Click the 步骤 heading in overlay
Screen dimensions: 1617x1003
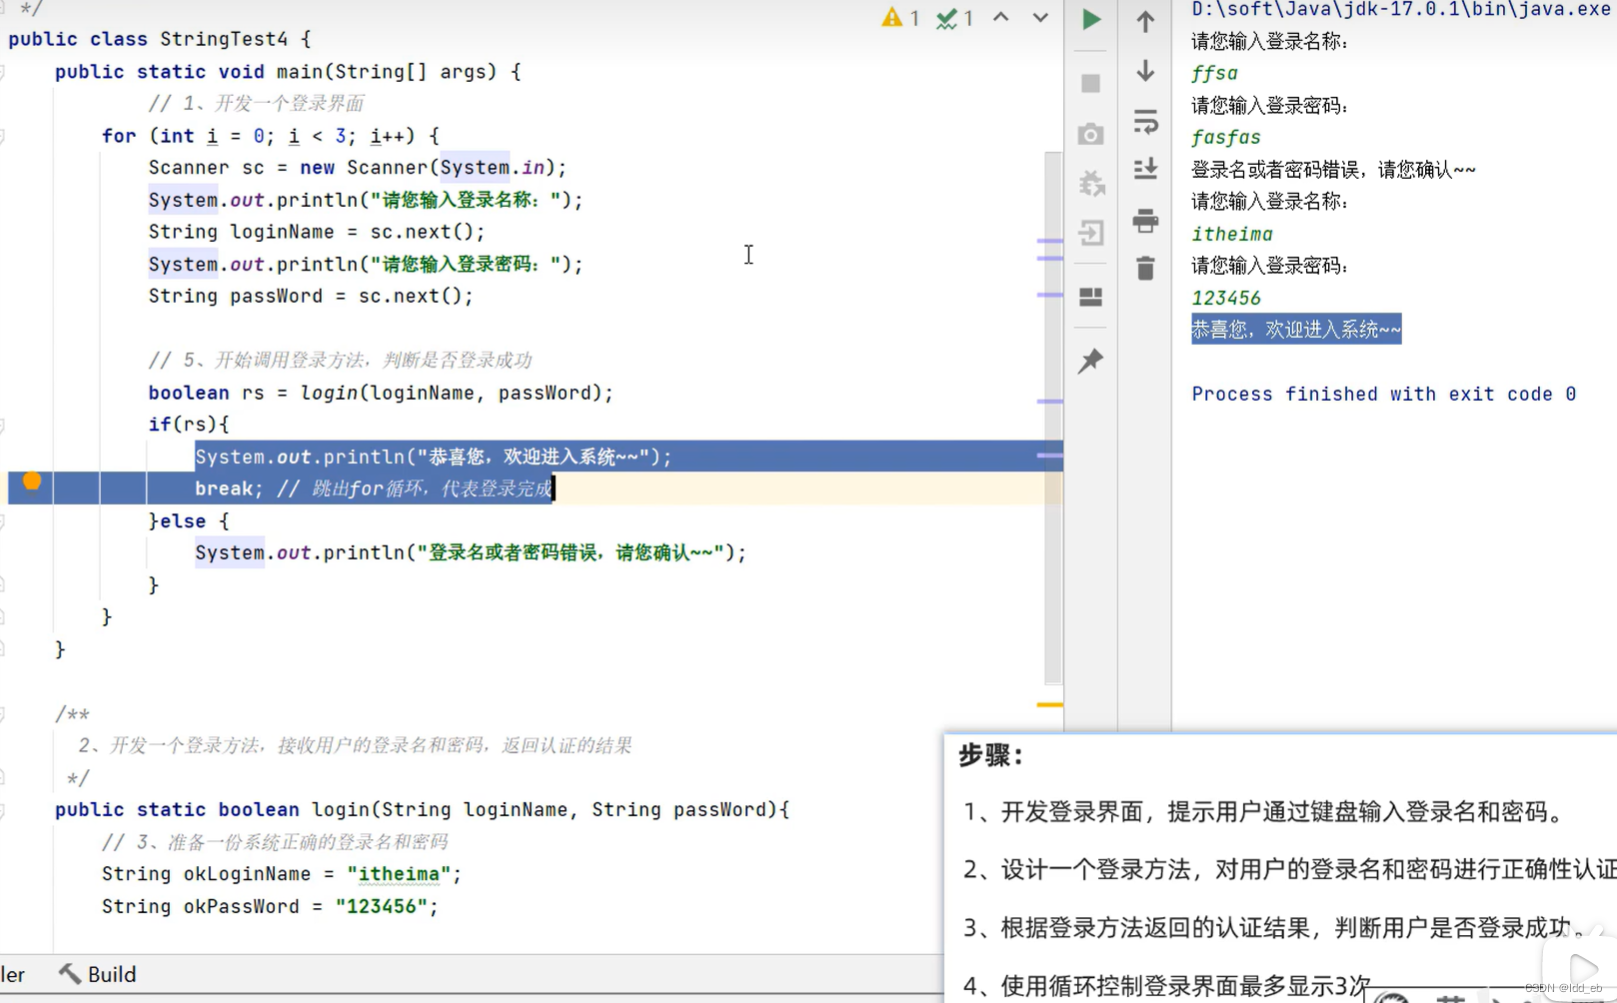click(x=991, y=755)
